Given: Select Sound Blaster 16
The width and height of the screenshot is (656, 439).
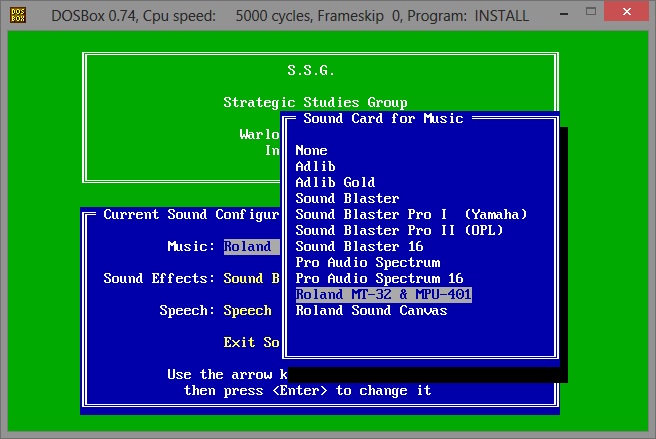Looking at the screenshot, I should click(x=359, y=246).
